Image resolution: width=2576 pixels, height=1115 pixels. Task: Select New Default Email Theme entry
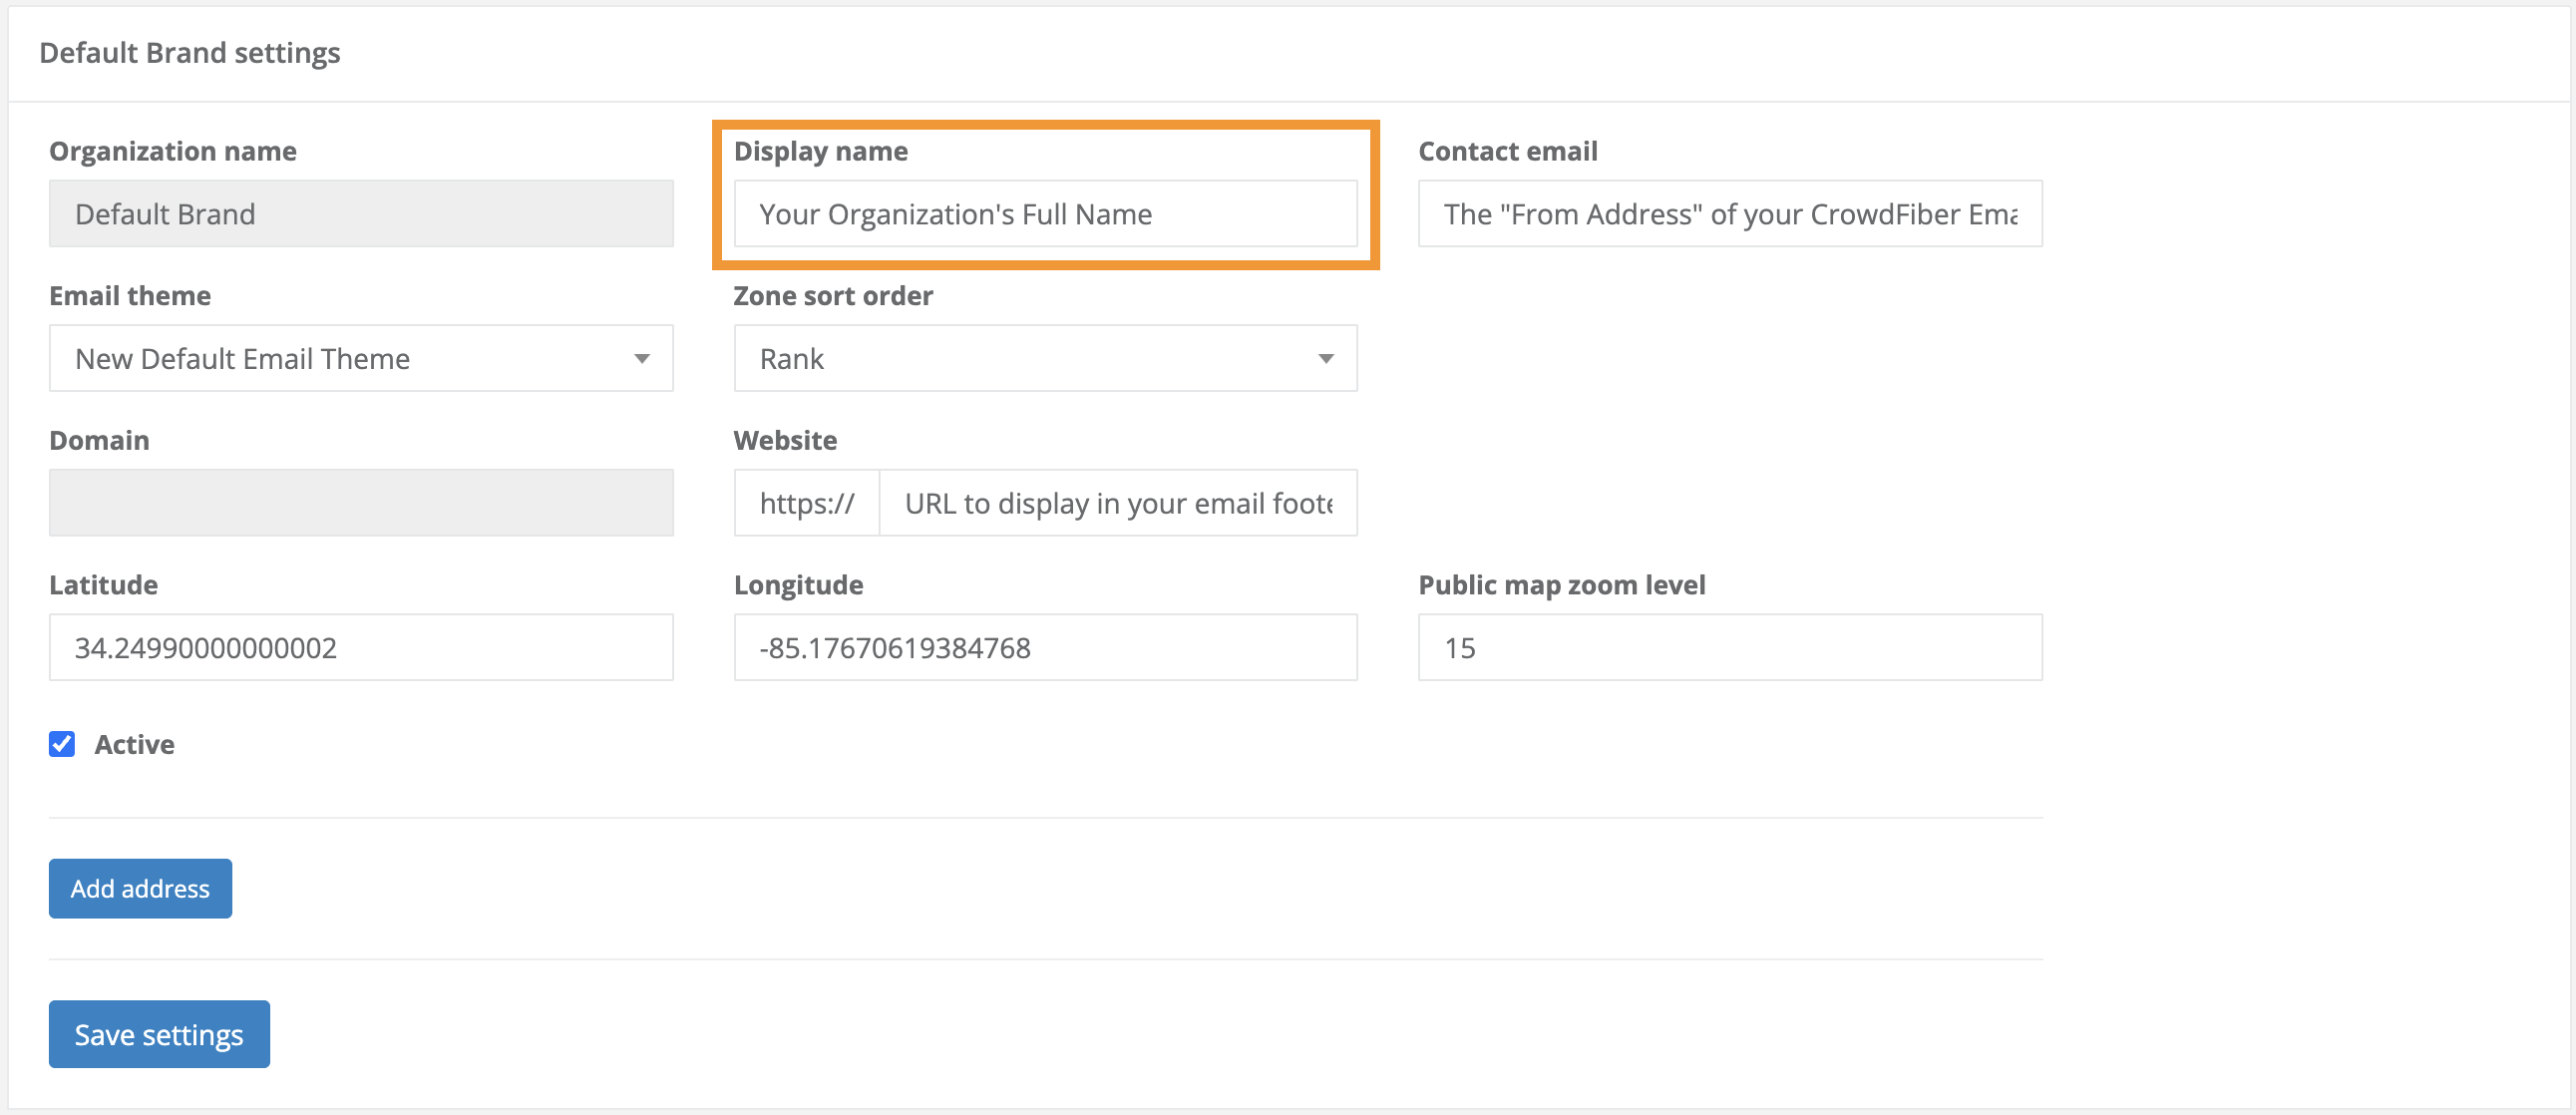(x=241, y=358)
